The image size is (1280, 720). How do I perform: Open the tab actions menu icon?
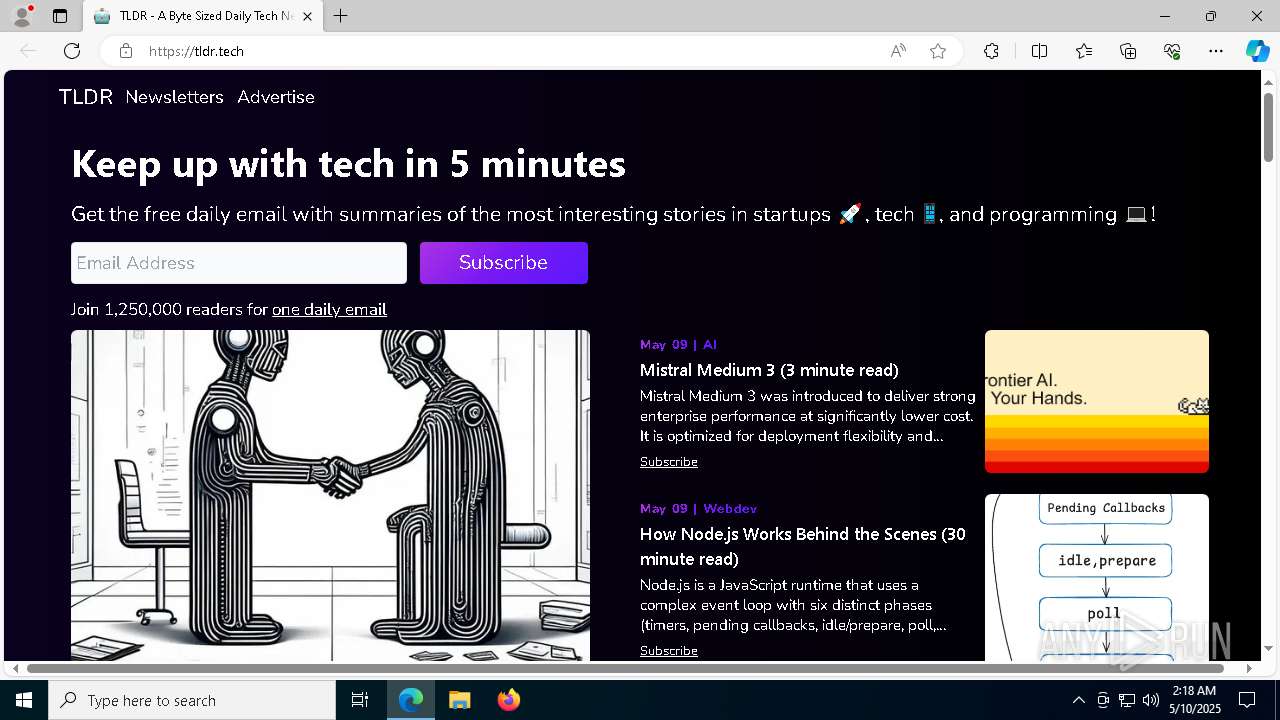click(x=60, y=16)
